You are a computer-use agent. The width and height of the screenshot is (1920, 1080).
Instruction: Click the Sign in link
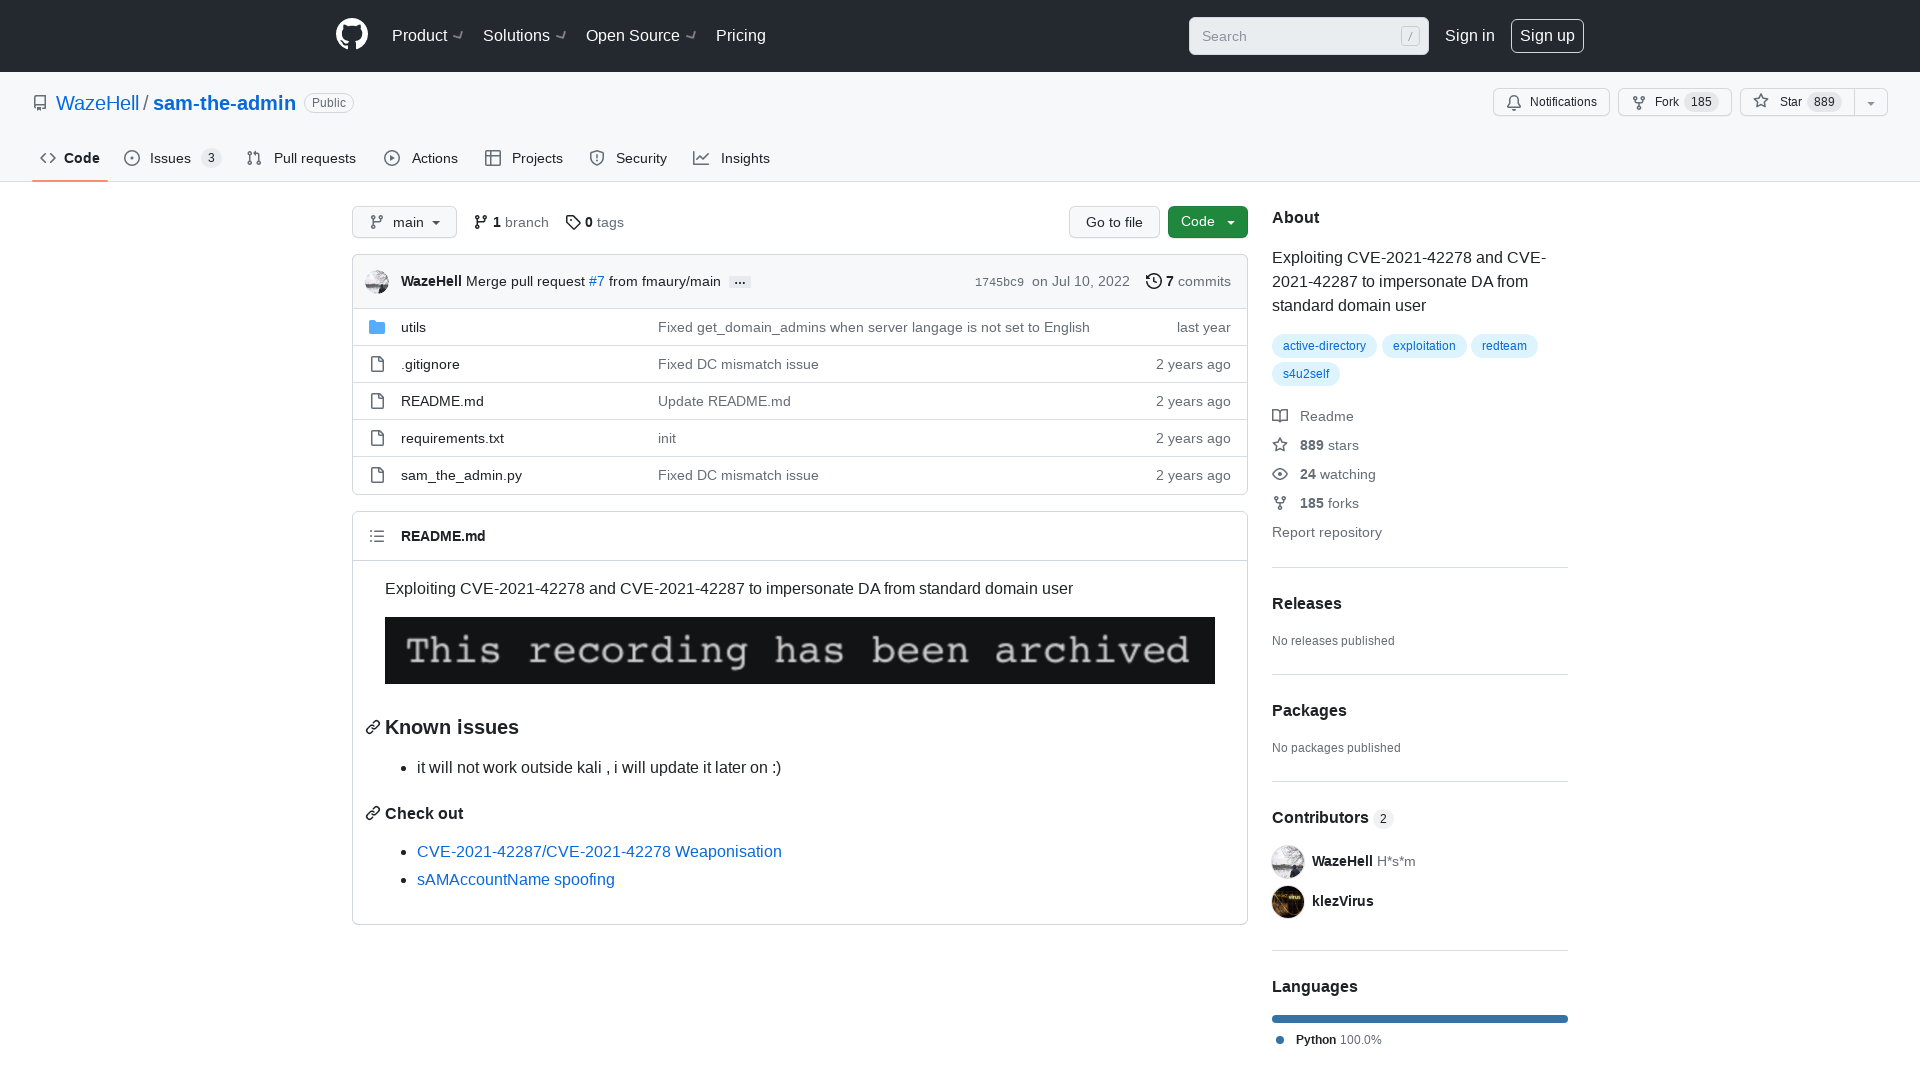point(1470,35)
